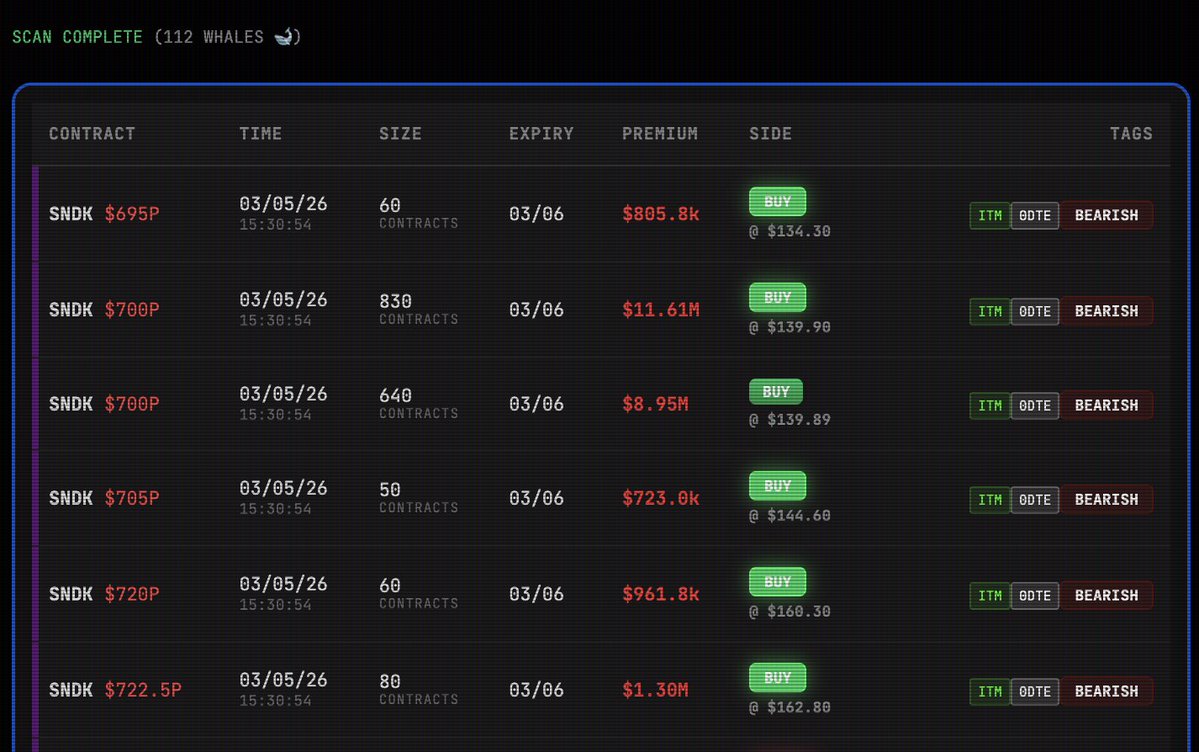Click the @ $160.30 fill price
This screenshot has height=752, width=1199.
coord(789,611)
